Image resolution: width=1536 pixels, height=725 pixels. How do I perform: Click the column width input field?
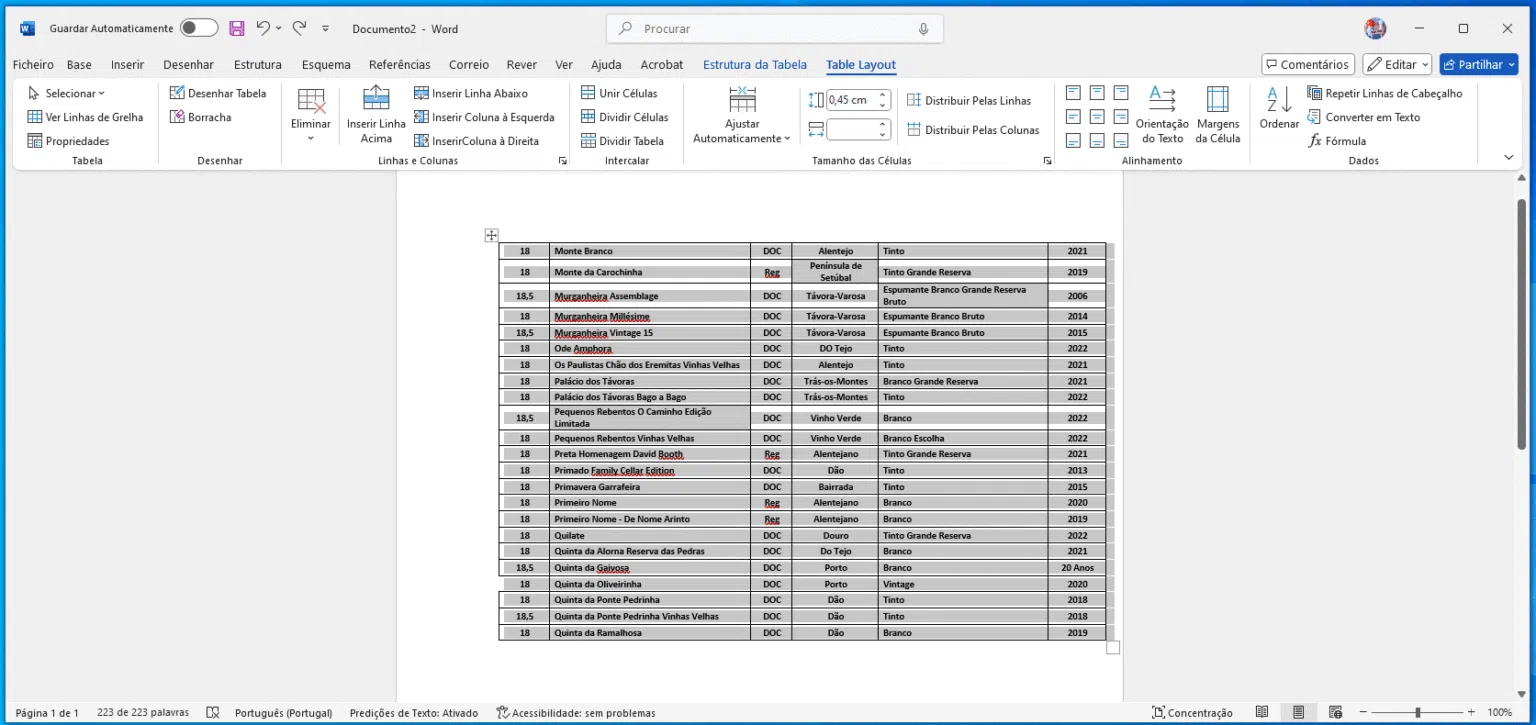point(850,129)
